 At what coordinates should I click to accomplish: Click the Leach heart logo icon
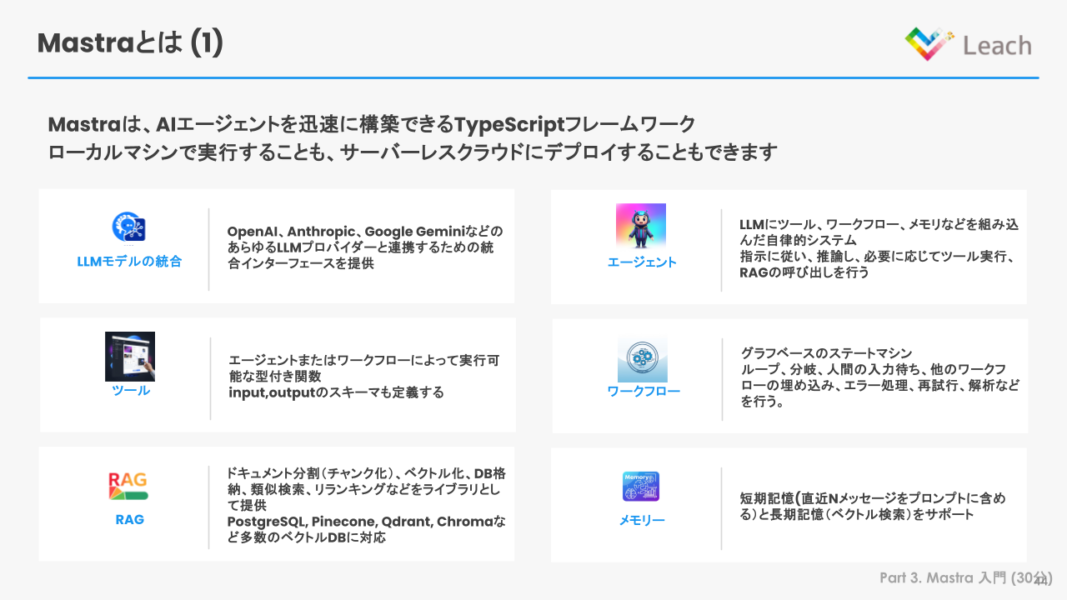pos(929,43)
